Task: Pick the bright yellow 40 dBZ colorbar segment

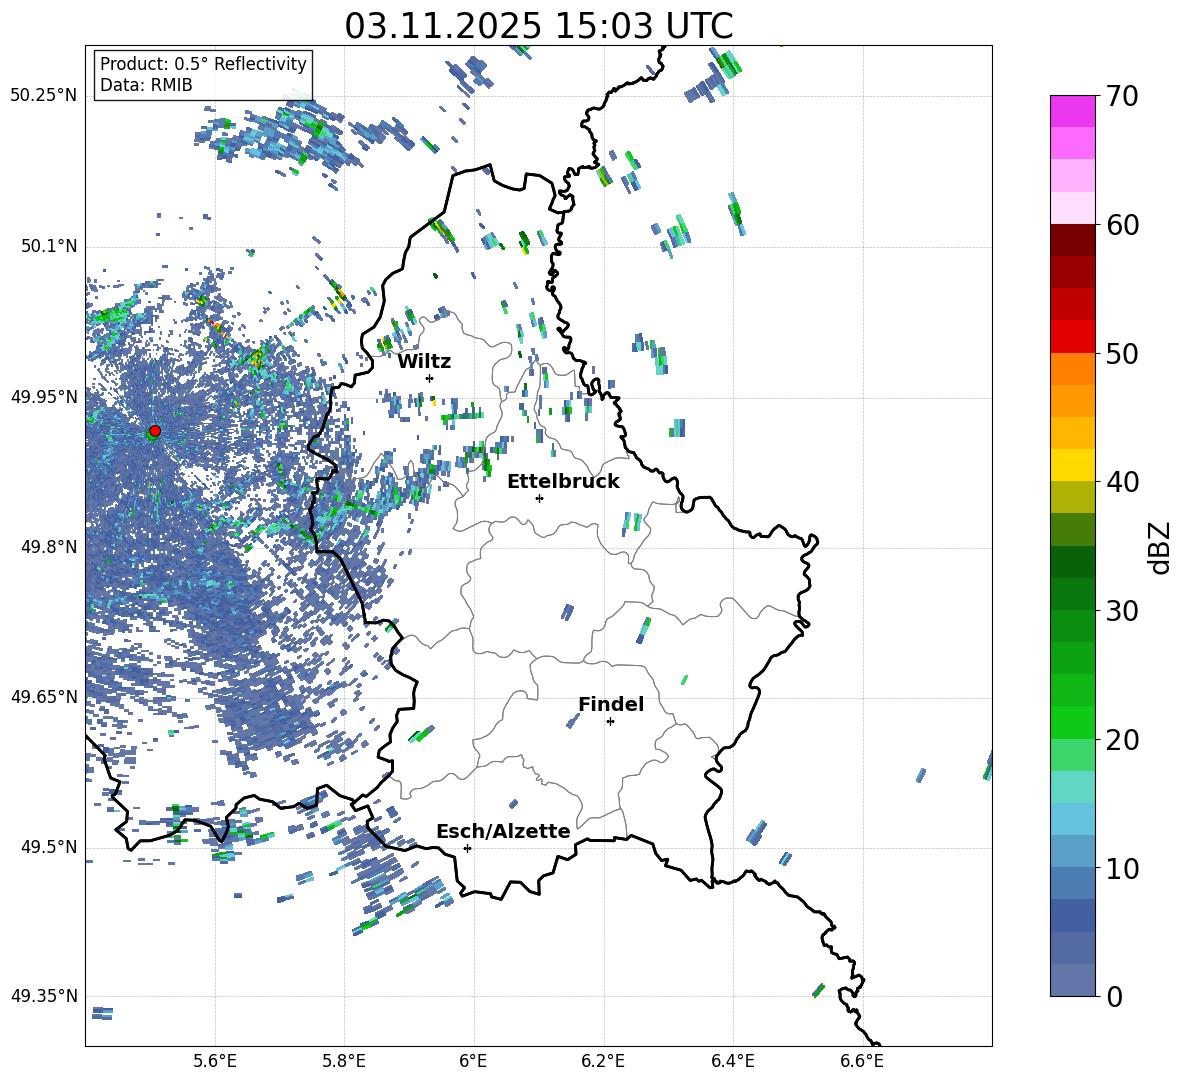Action: 1073,465
